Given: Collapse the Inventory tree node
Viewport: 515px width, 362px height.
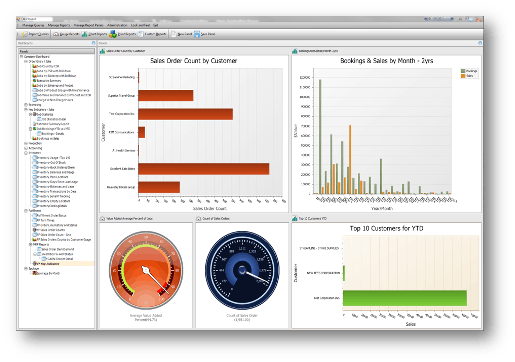Looking at the screenshot, I should click(26, 153).
